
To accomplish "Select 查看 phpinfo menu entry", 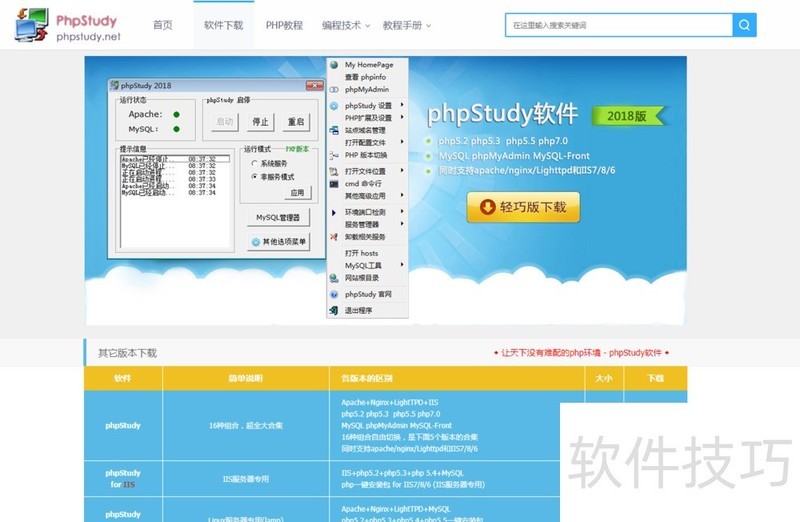I will pos(367,77).
